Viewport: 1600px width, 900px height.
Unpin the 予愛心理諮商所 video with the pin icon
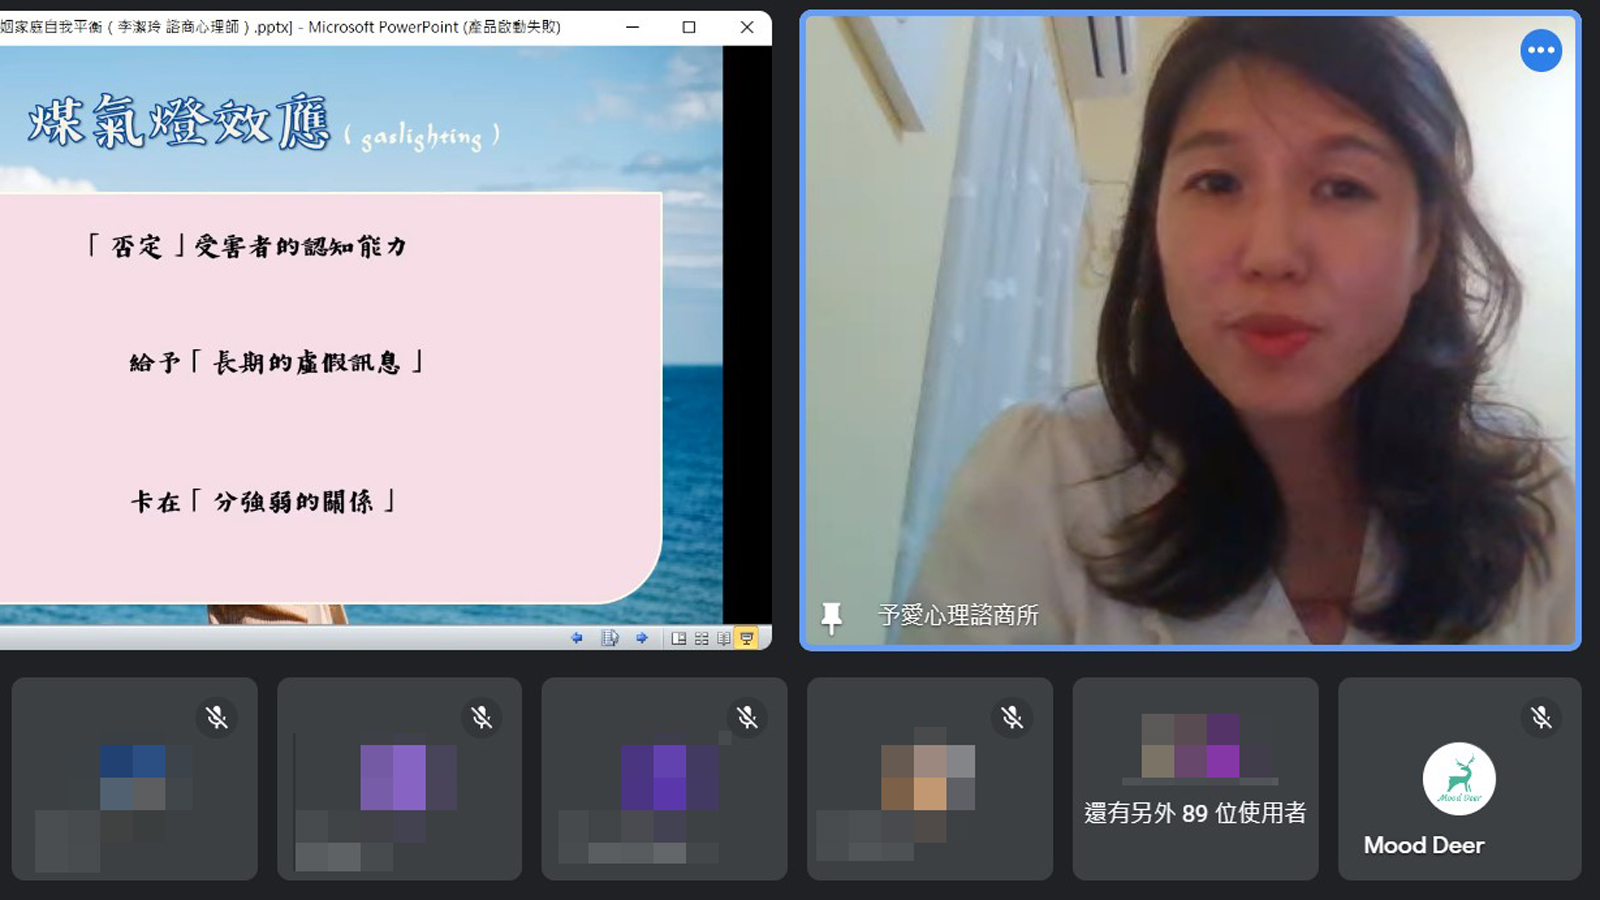831,617
